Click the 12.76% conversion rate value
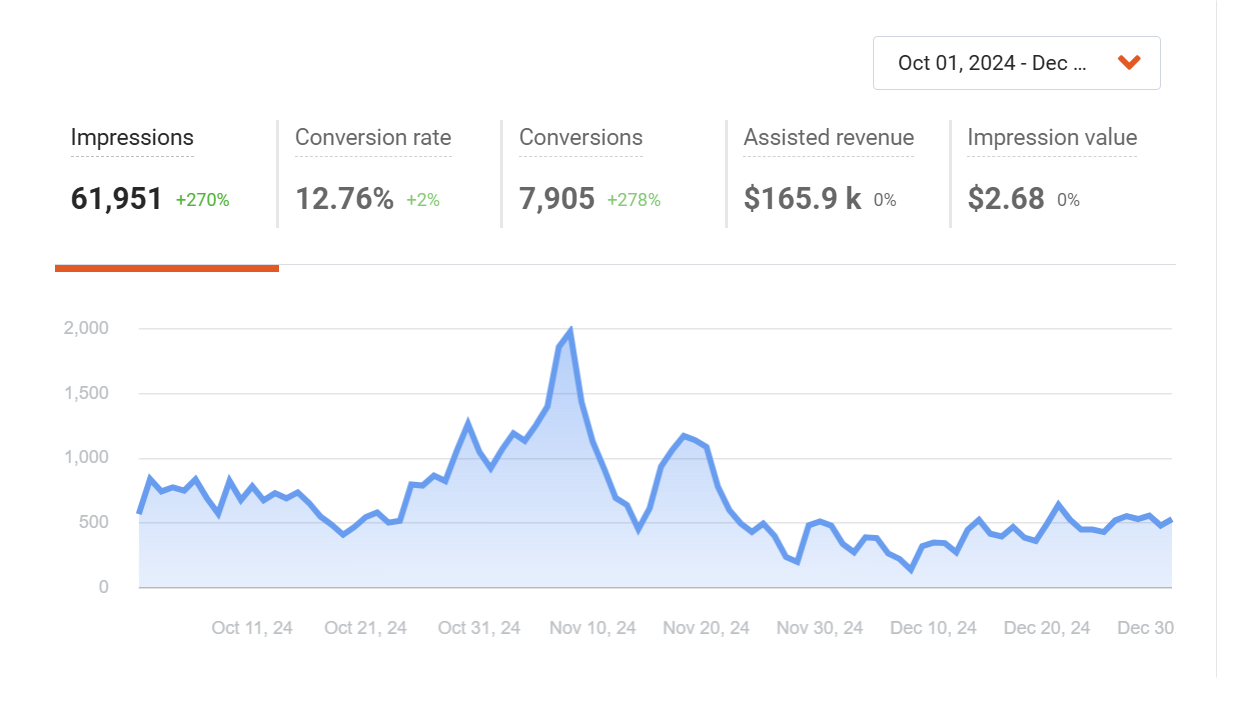The width and height of the screenshot is (1236, 725). click(344, 199)
